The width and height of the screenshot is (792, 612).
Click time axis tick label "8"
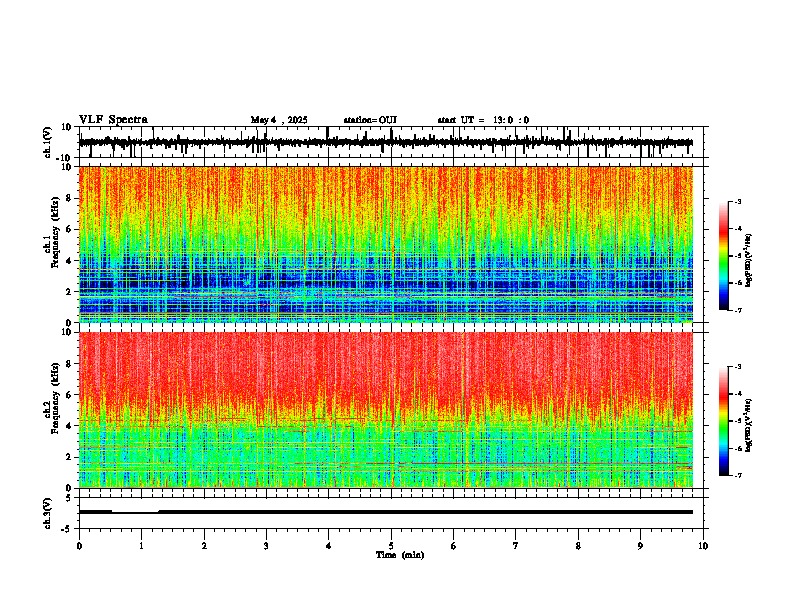coord(578,546)
